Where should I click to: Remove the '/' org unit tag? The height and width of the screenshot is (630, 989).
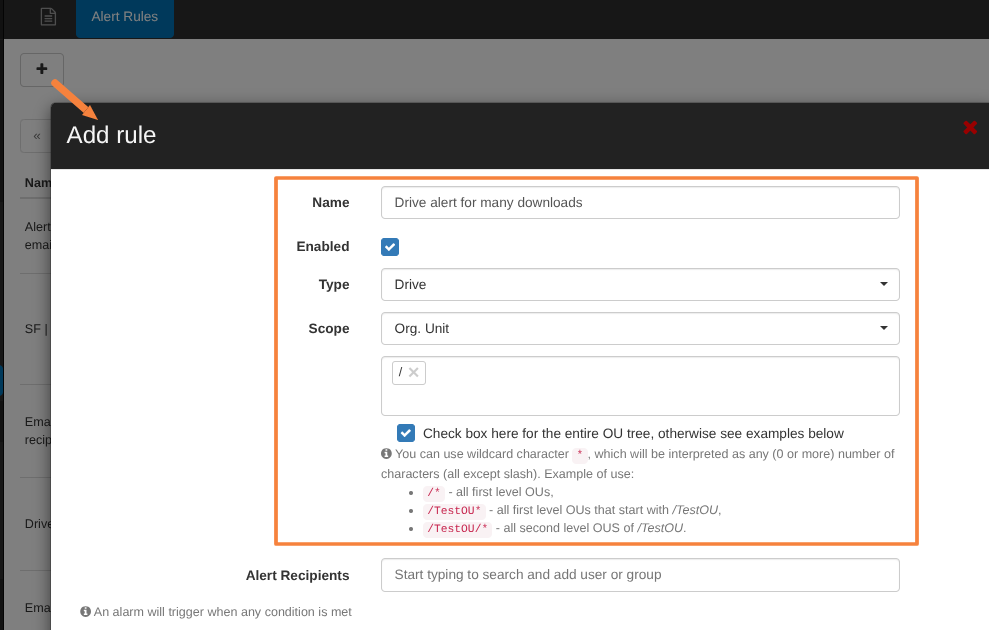click(414, 372)
